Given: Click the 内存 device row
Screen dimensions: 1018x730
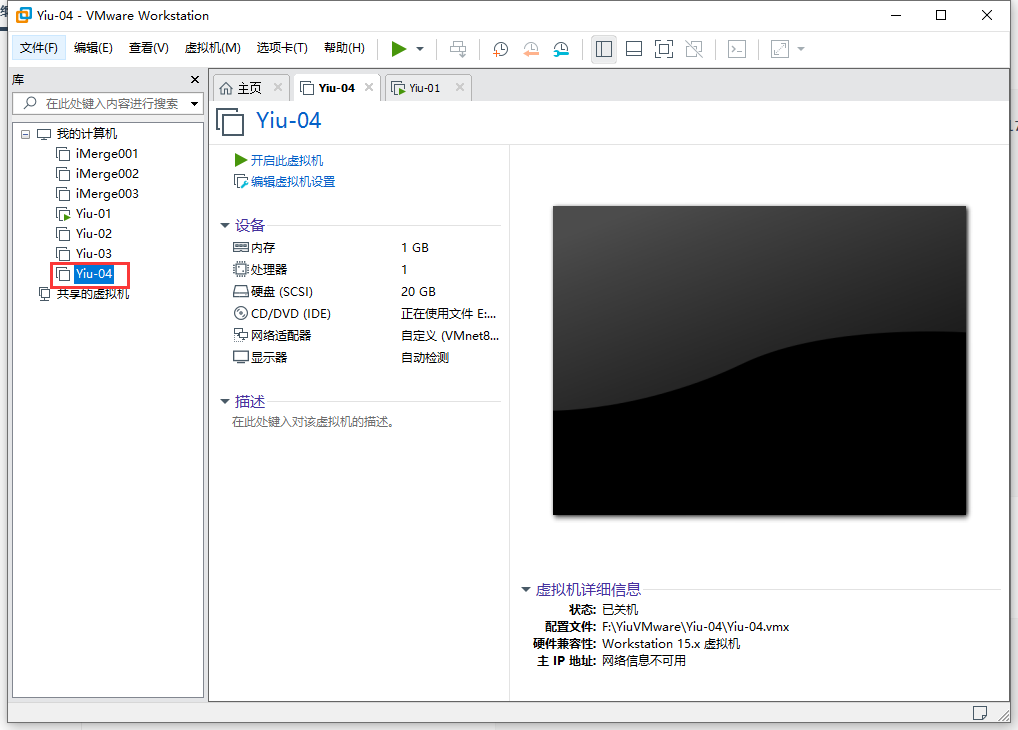Looking at the screenshot, I should (x=366, y=247).
